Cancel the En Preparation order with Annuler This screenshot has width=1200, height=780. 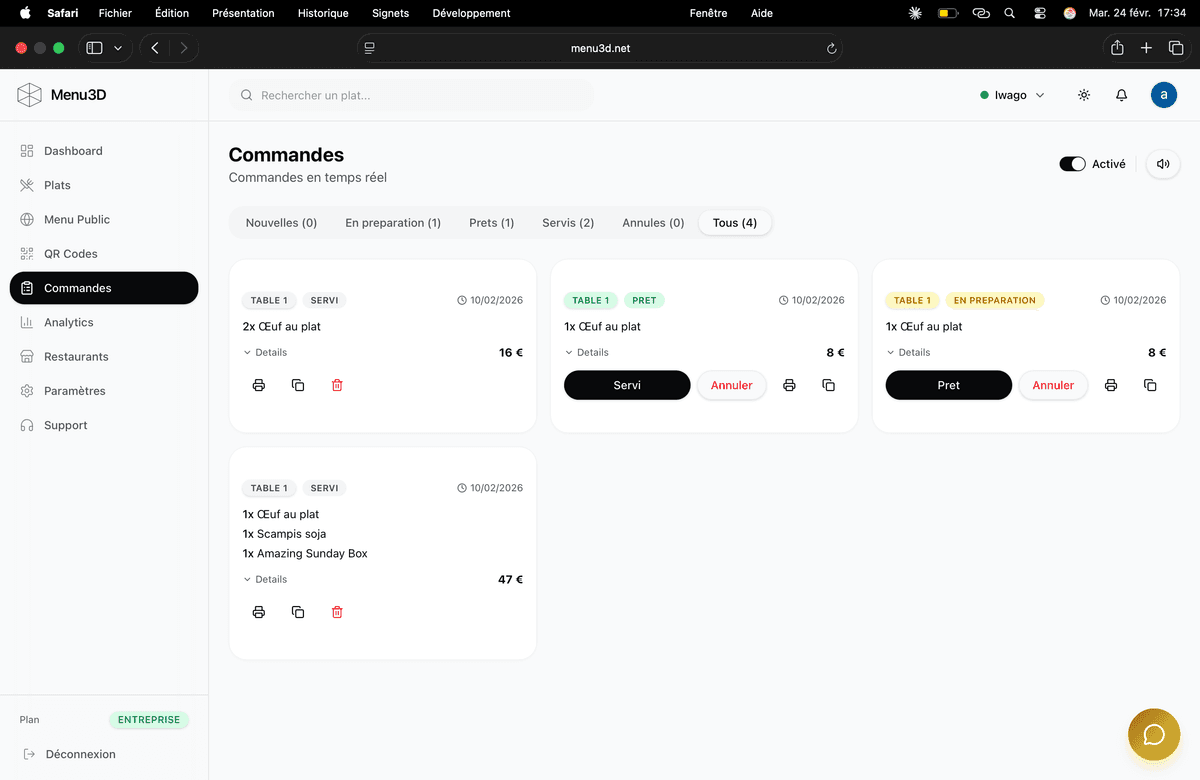point(1053,385)
